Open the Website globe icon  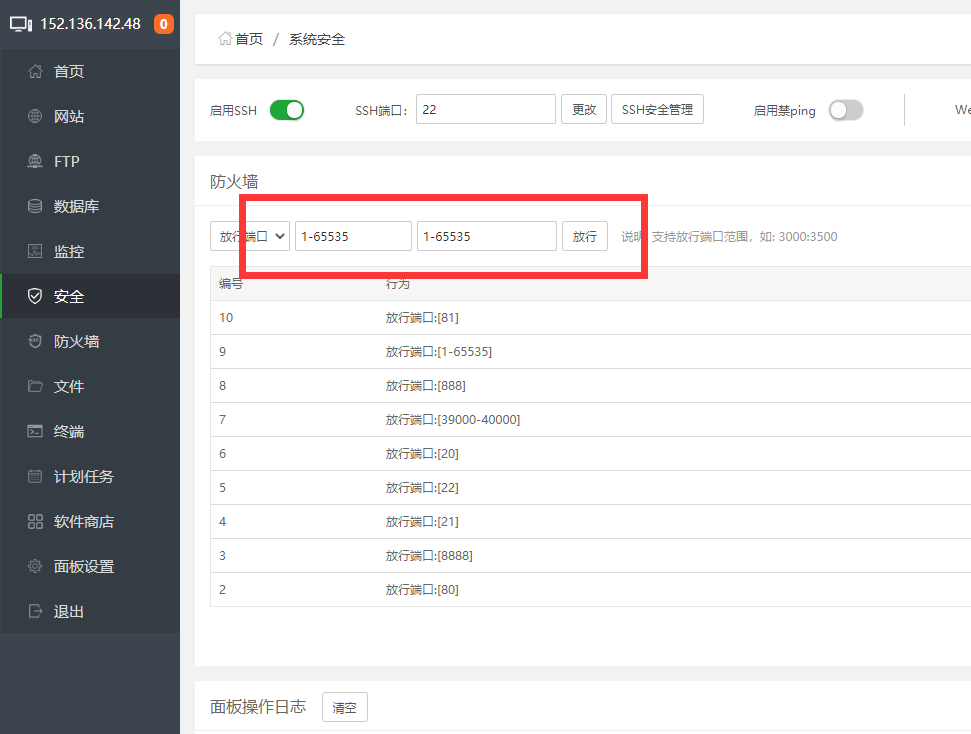tap(35, 116)
